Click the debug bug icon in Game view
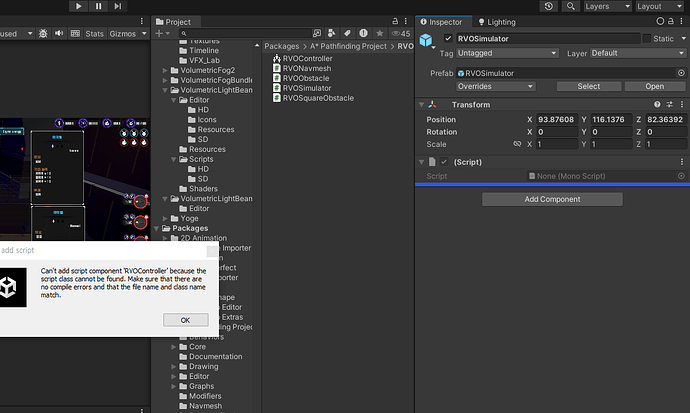 point(42,33)
